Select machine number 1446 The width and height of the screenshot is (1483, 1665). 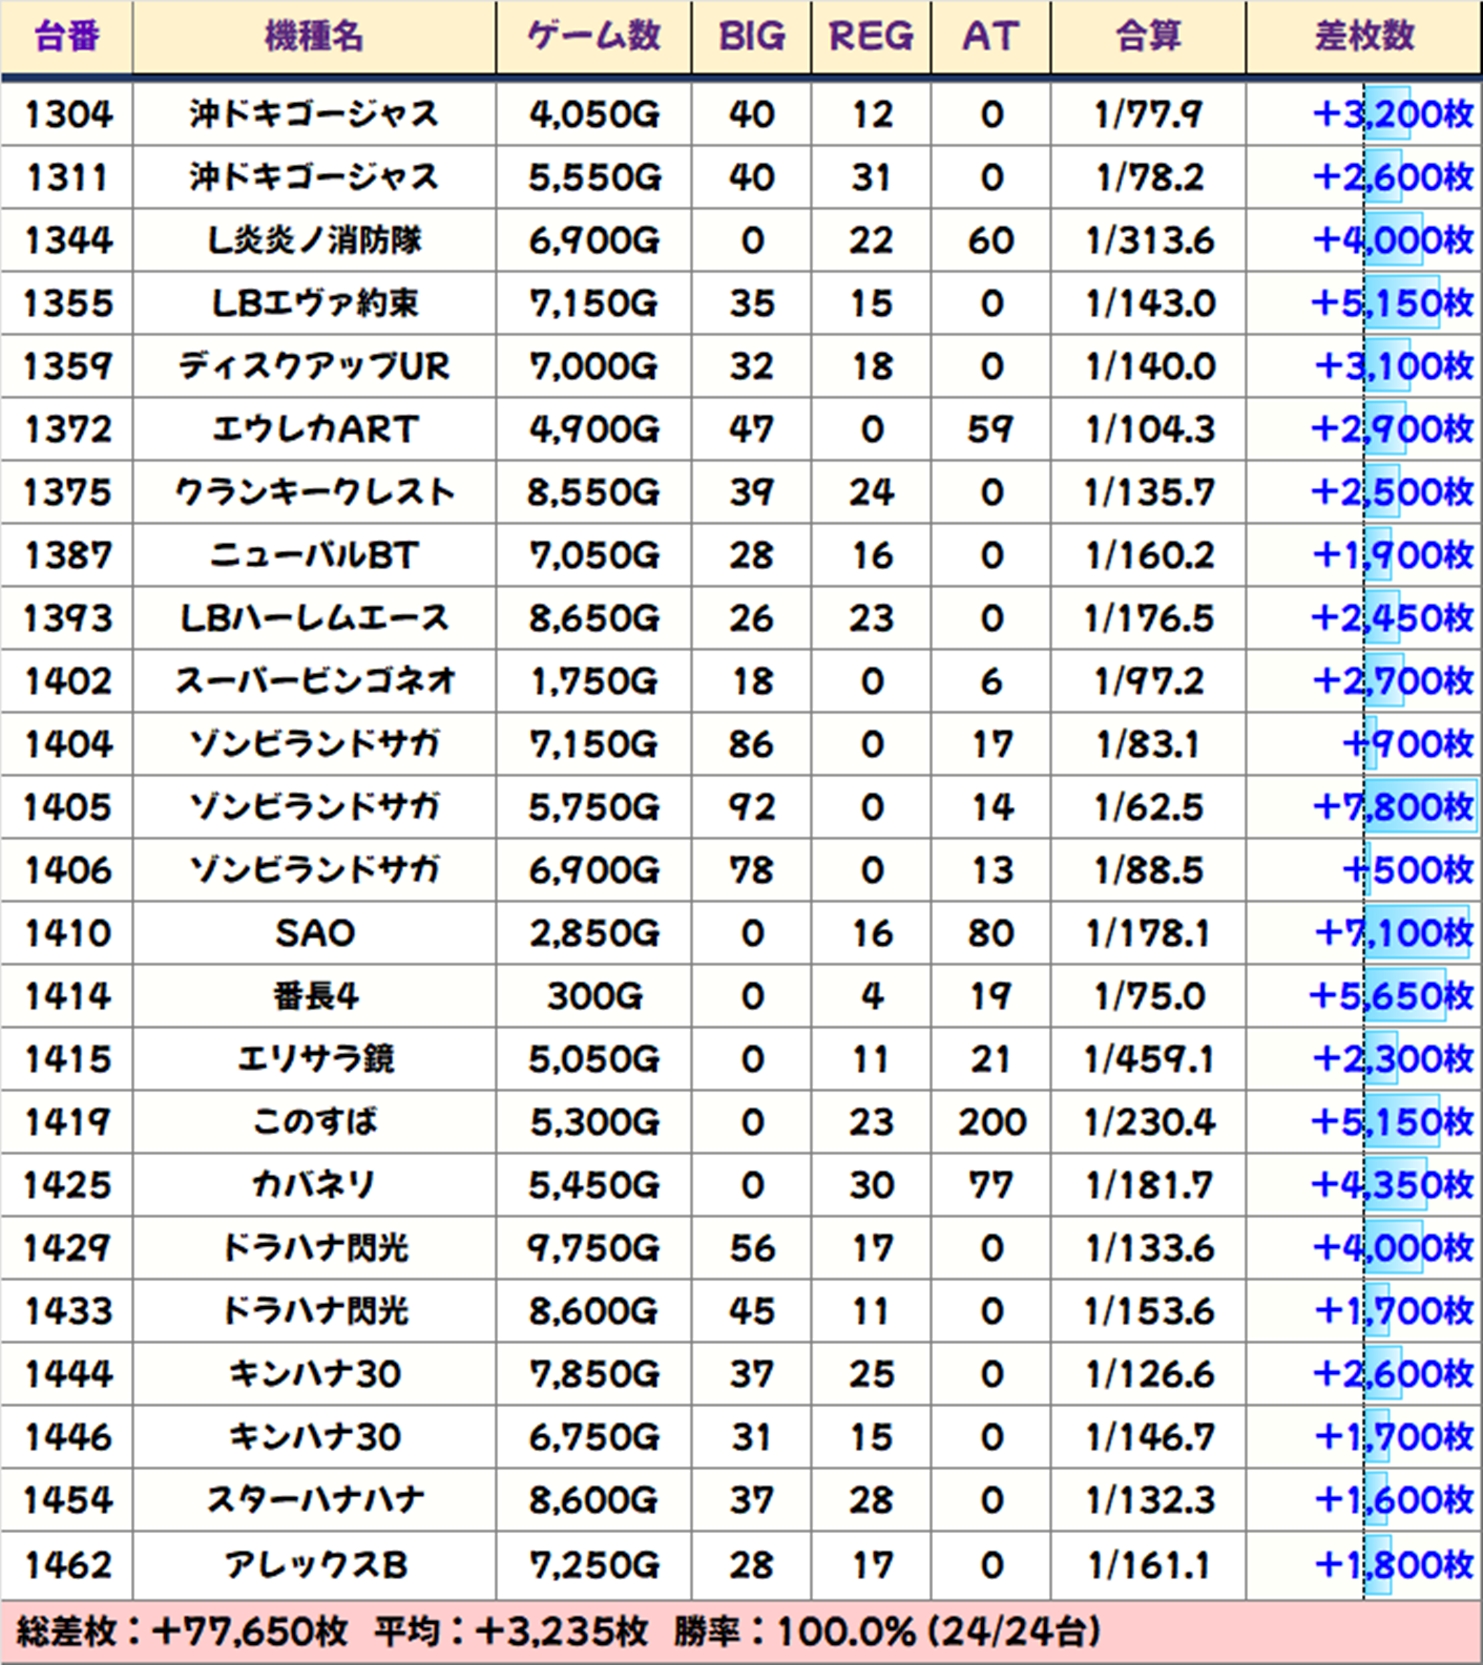click(x=67, y=1438)
